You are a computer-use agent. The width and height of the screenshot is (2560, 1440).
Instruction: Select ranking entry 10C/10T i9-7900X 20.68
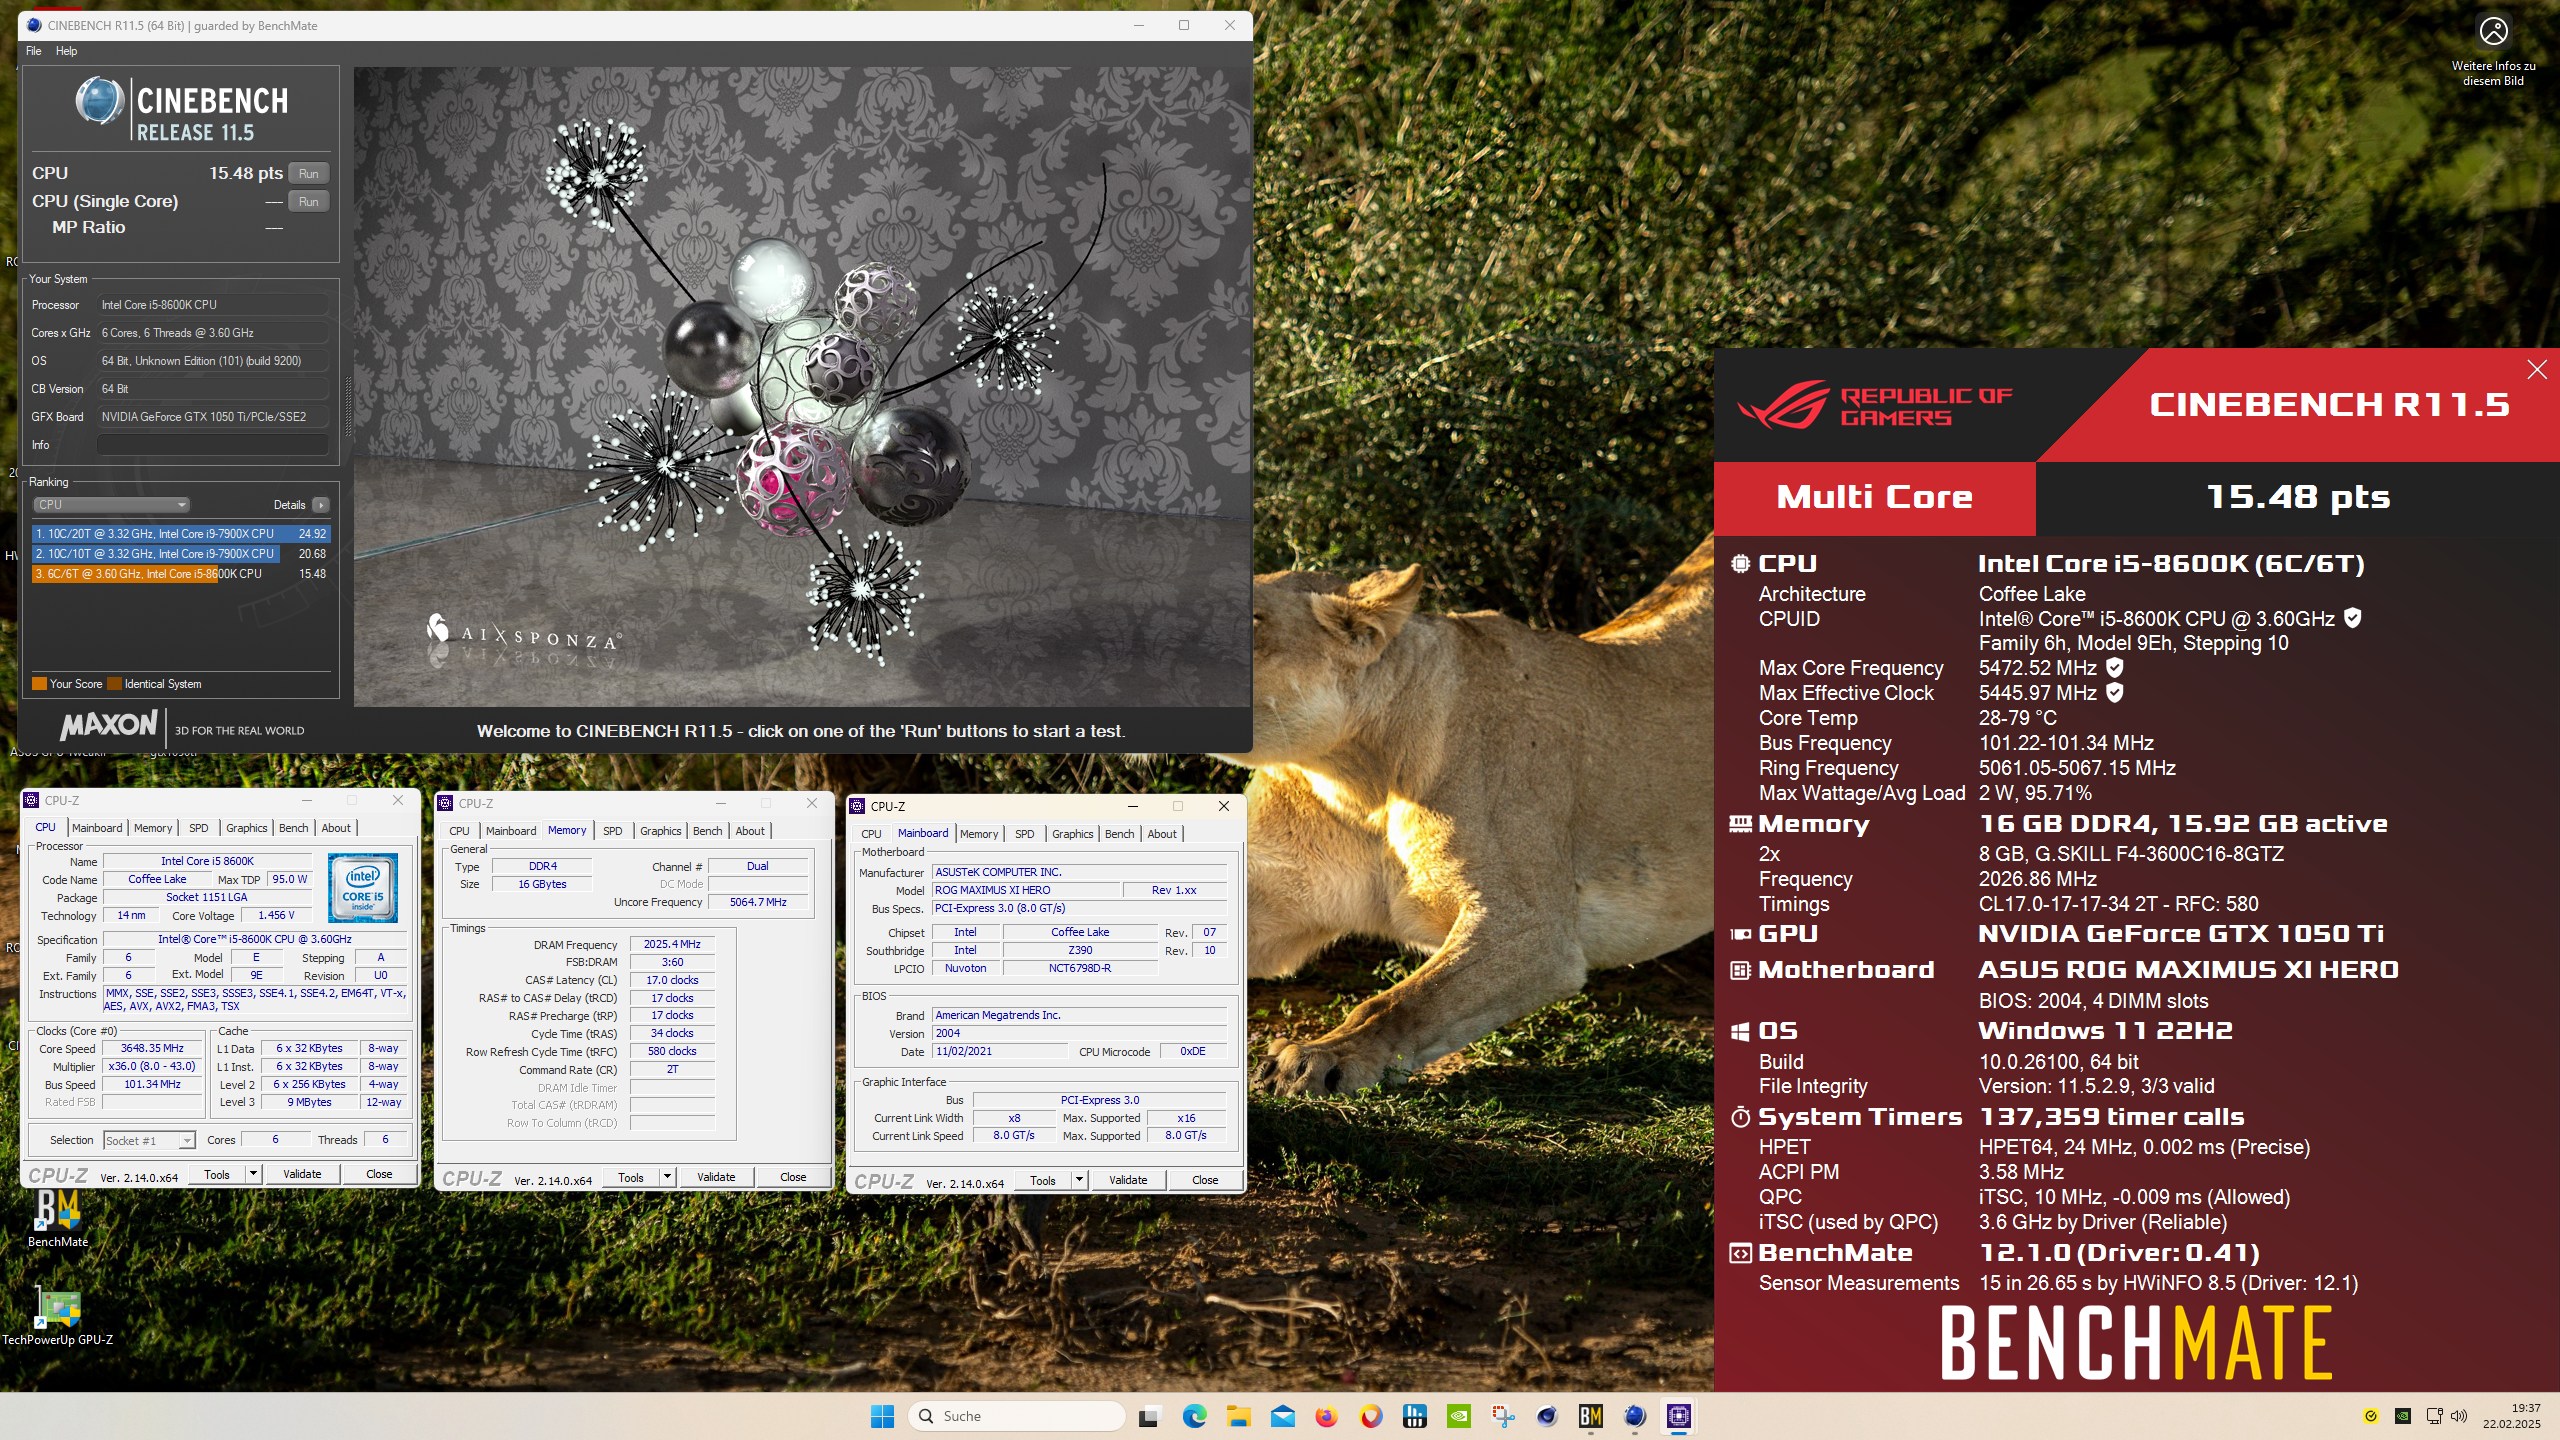point(181,554)
